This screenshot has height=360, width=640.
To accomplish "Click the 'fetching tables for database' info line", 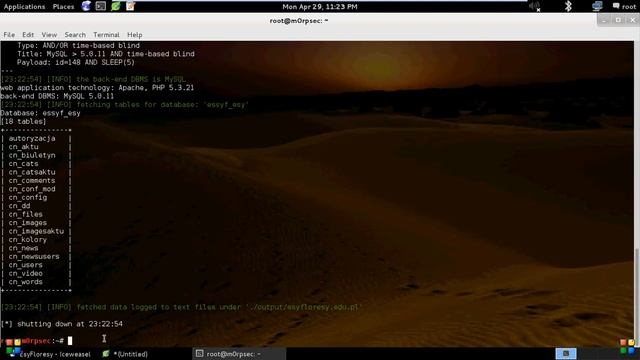I will [124, 105].
